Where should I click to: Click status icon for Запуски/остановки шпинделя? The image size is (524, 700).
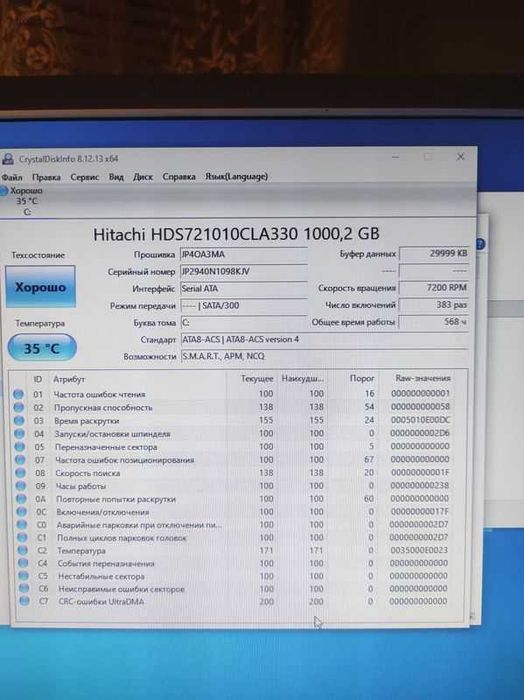tap(20, 433)
